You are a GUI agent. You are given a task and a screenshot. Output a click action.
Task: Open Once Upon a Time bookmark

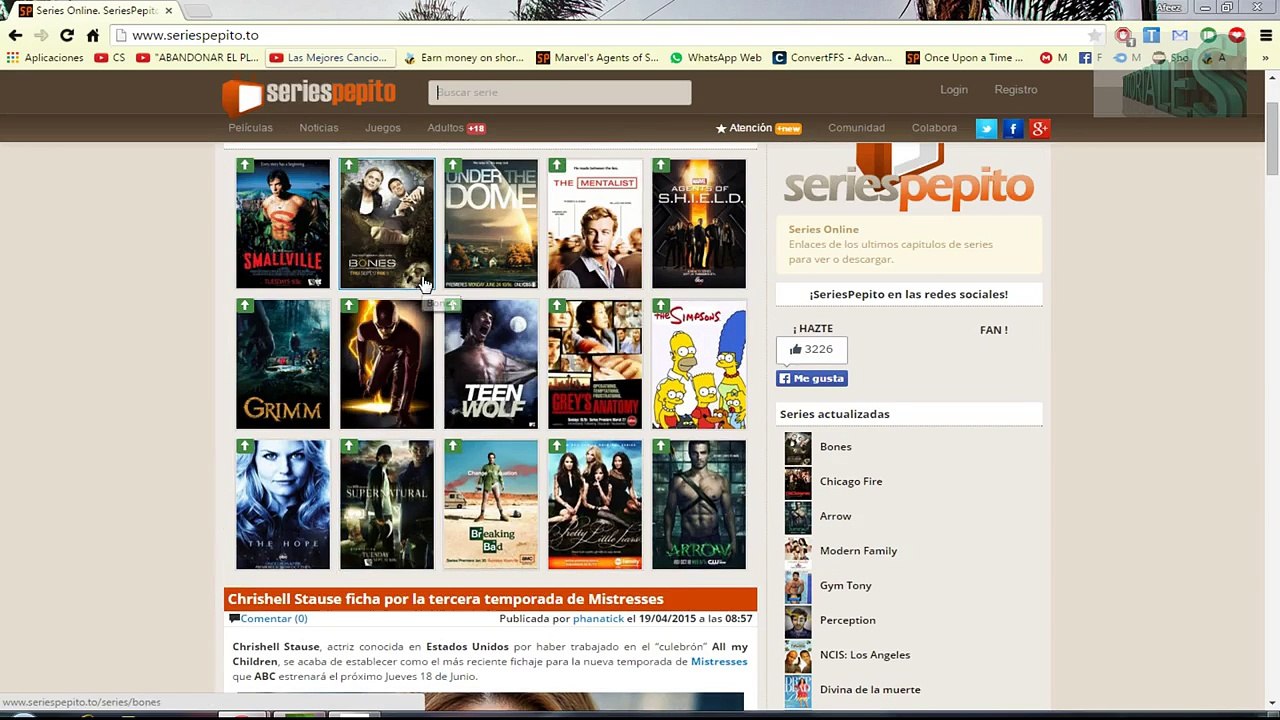(965, 58)
